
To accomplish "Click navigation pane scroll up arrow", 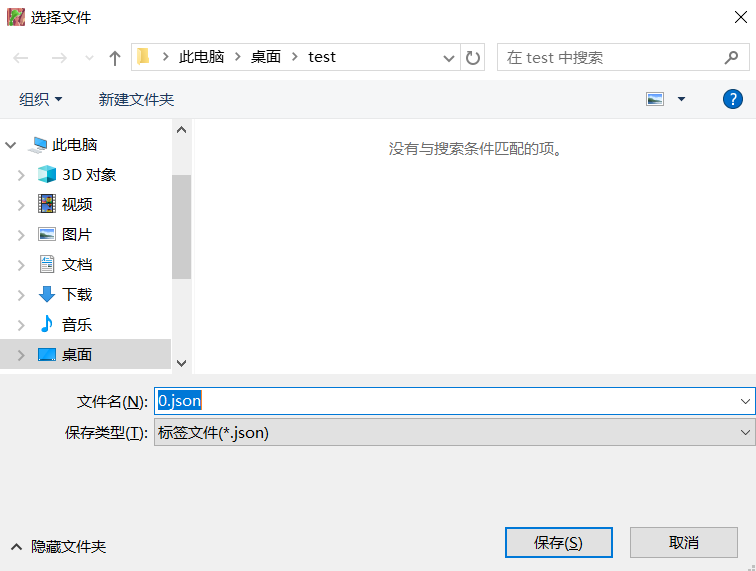I will 181,130.
